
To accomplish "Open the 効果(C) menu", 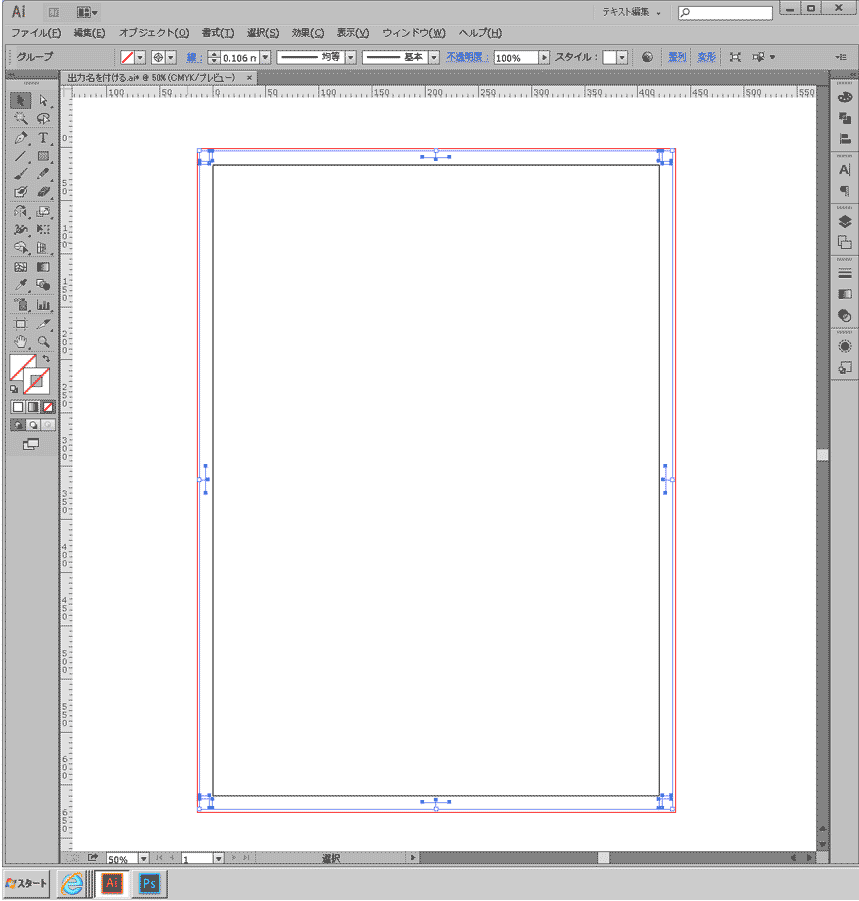I will (x=307, y=33).
